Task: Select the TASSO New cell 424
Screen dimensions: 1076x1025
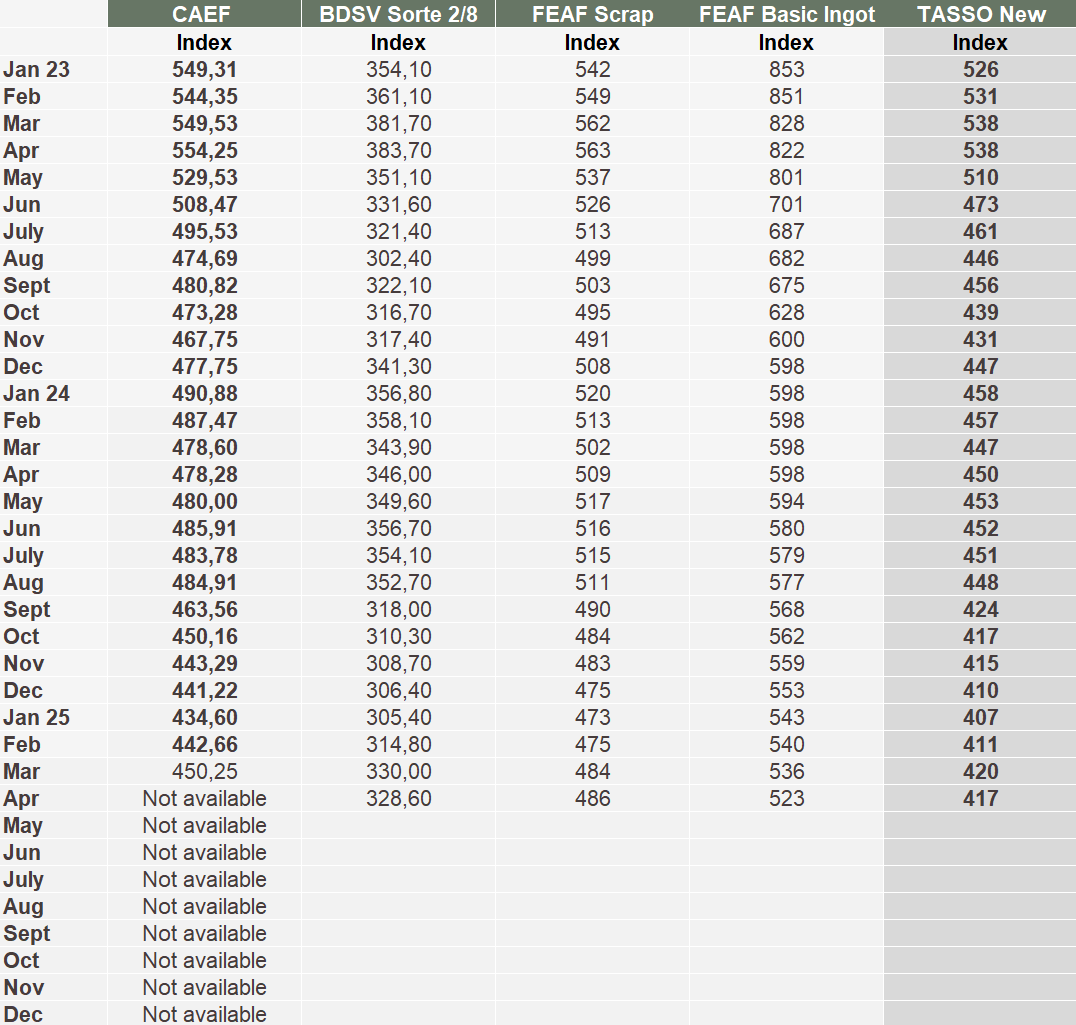Action: tap(981, 609)
